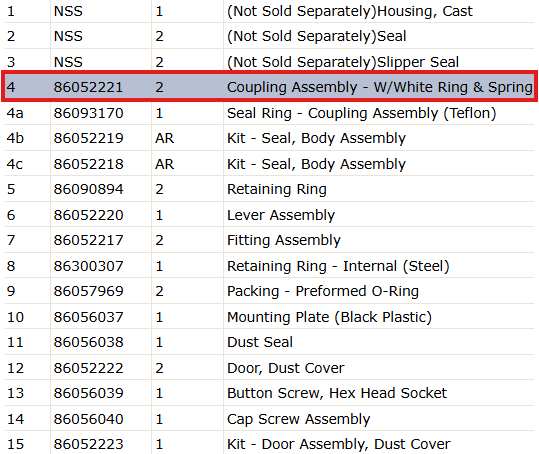Click part number 86300307

[88, 266]
